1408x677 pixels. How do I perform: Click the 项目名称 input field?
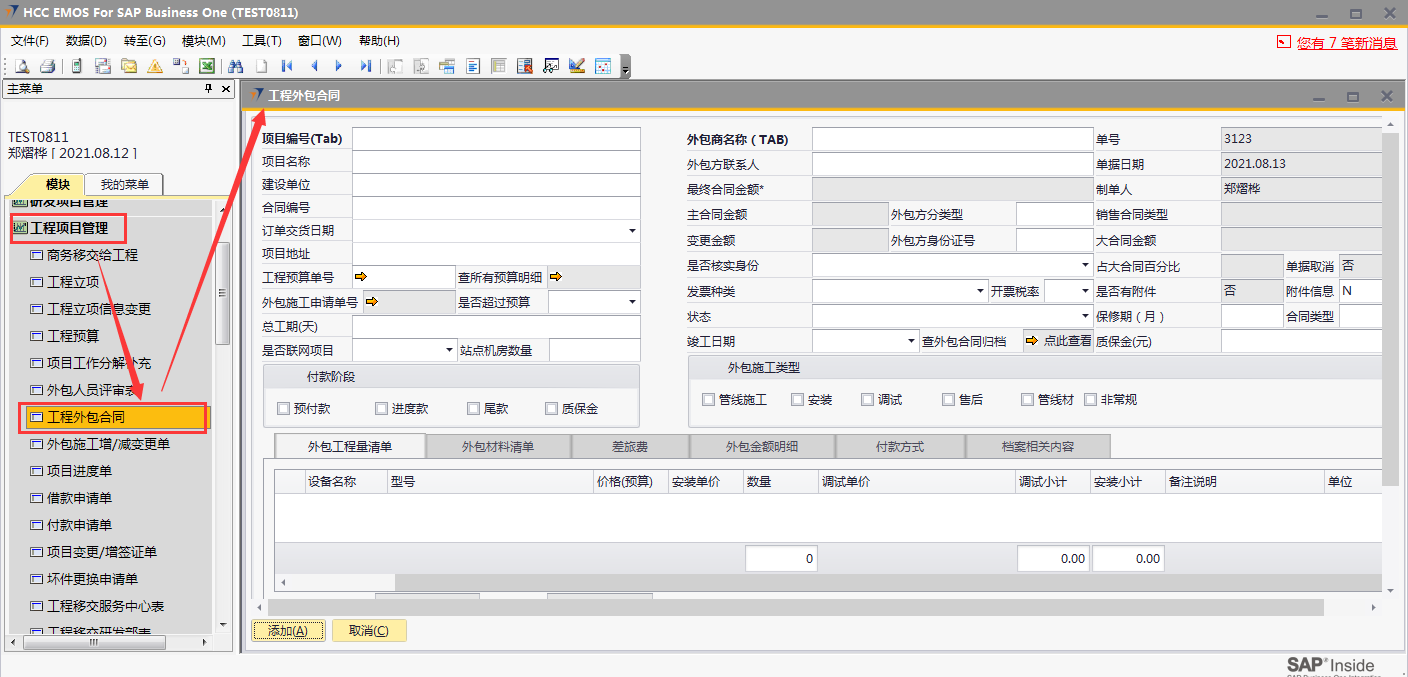pos(495,162)
